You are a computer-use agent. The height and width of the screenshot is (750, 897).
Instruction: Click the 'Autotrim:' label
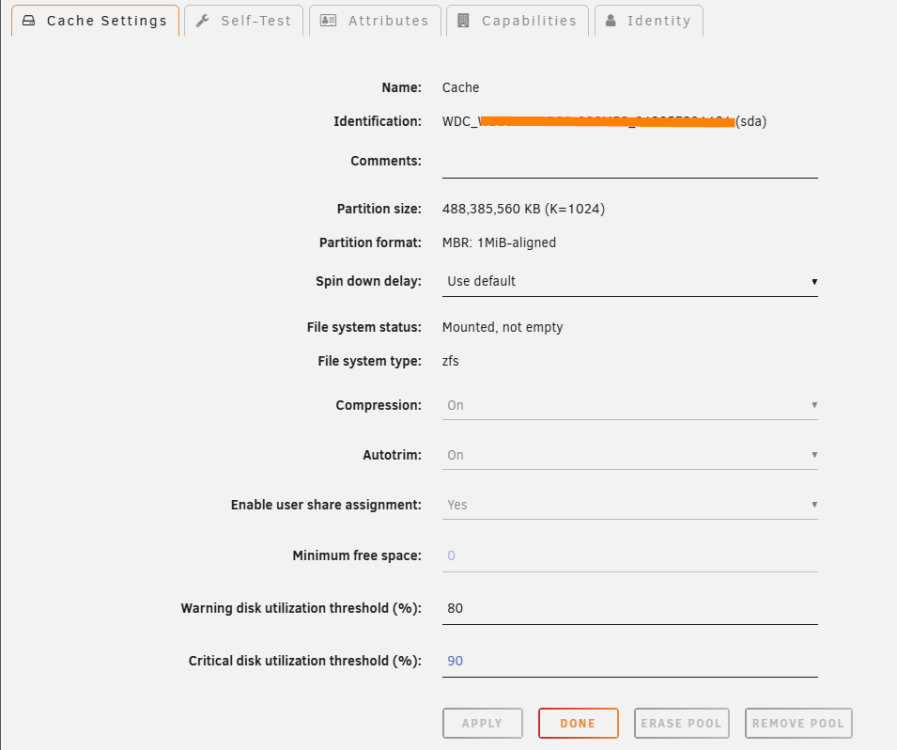392,455
